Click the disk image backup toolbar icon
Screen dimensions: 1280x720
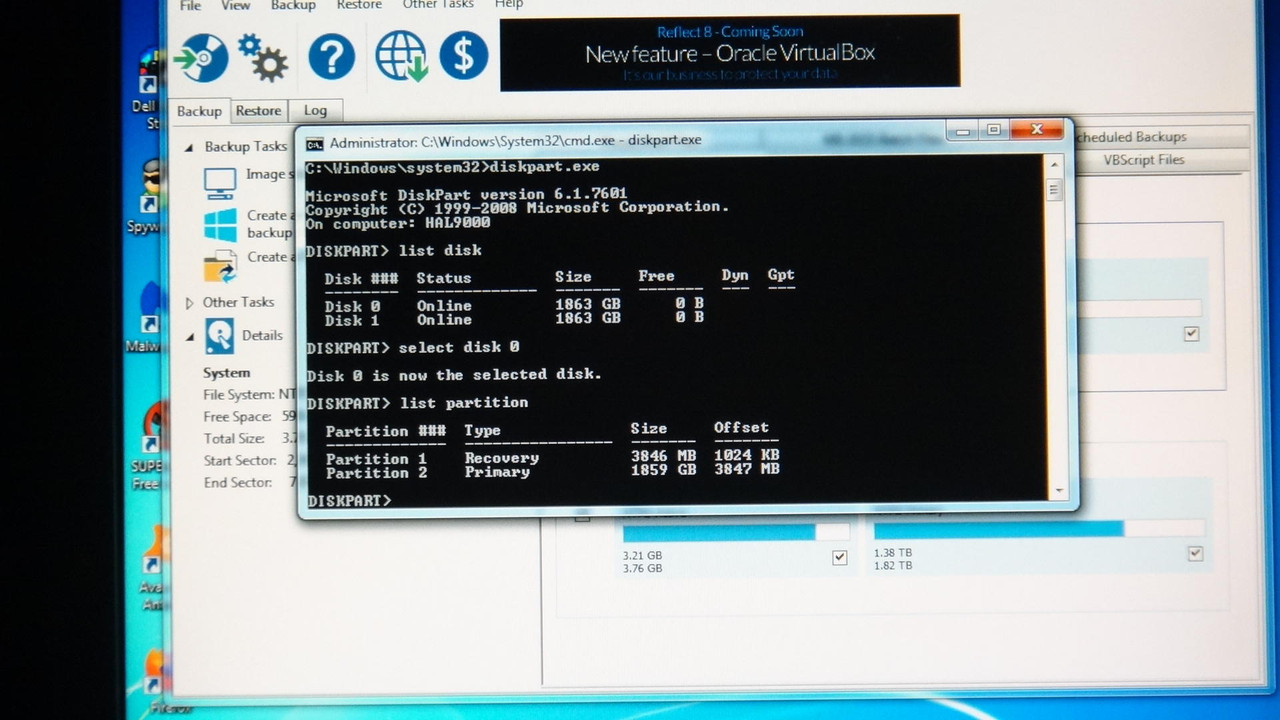coord(200,57)
